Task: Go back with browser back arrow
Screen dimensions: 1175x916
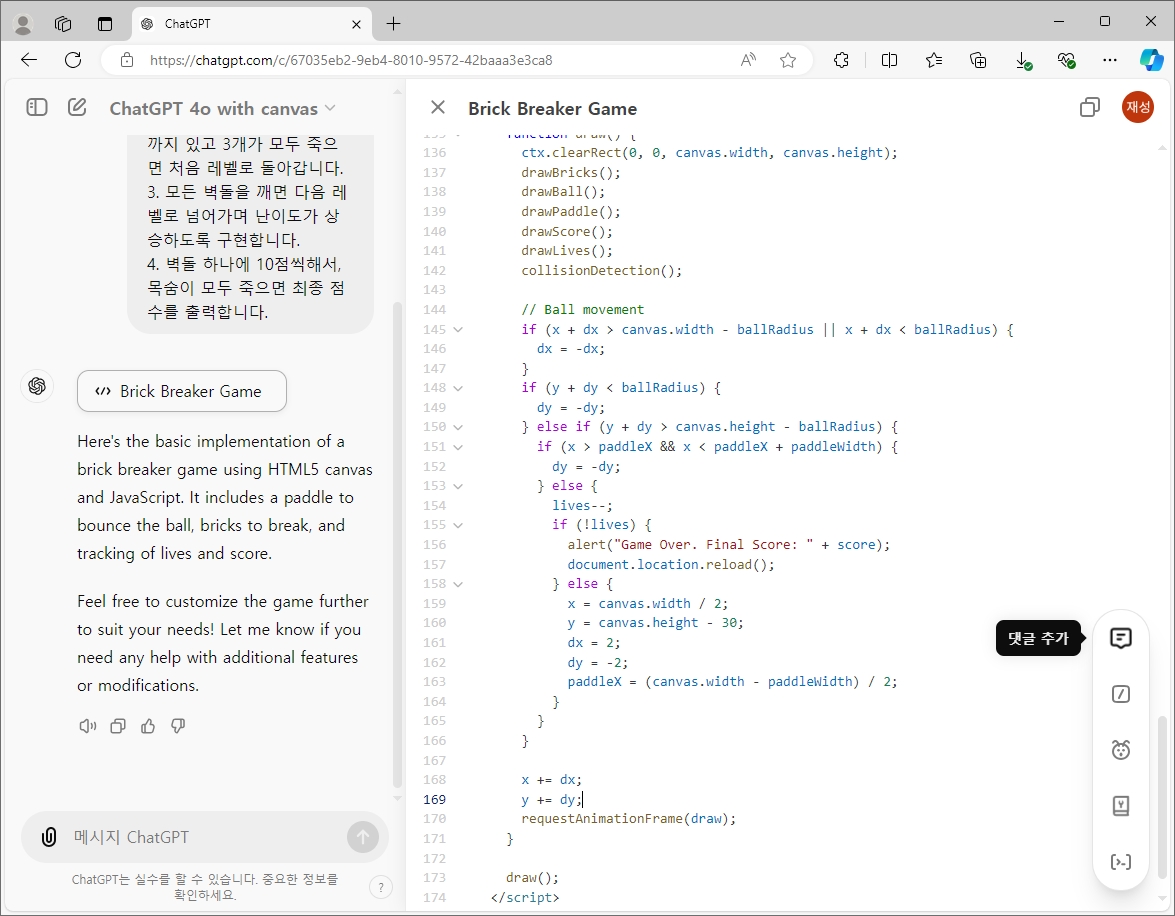Action: coord(29,60)
